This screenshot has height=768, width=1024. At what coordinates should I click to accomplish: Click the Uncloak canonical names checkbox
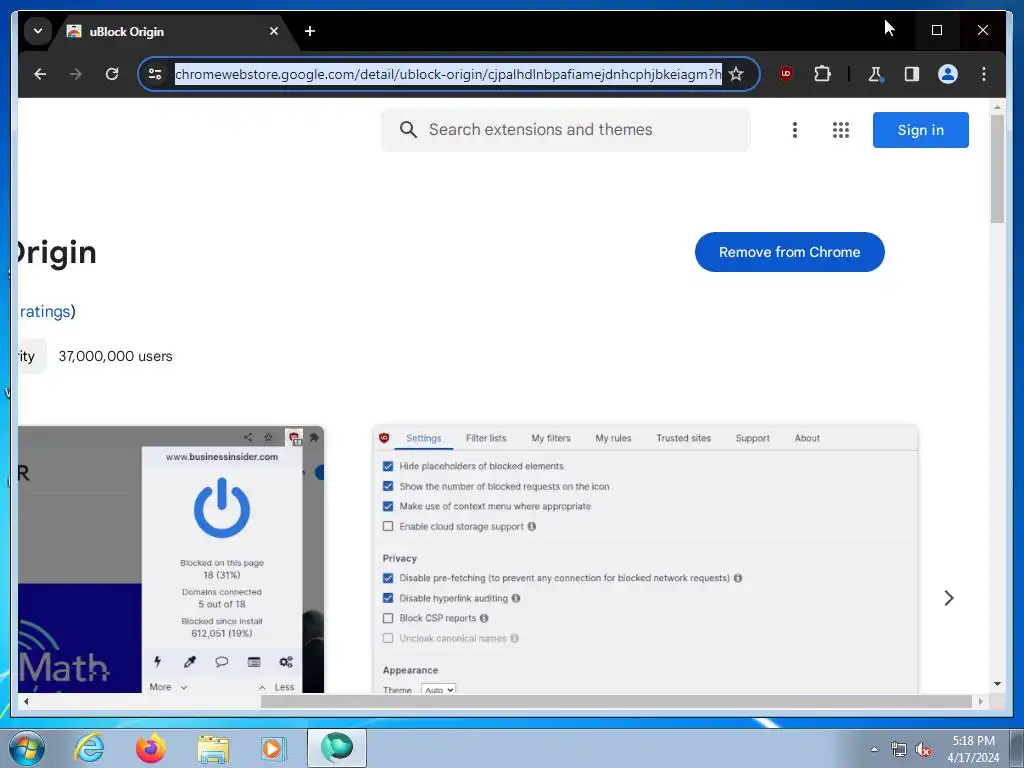(x=388, y=638)
